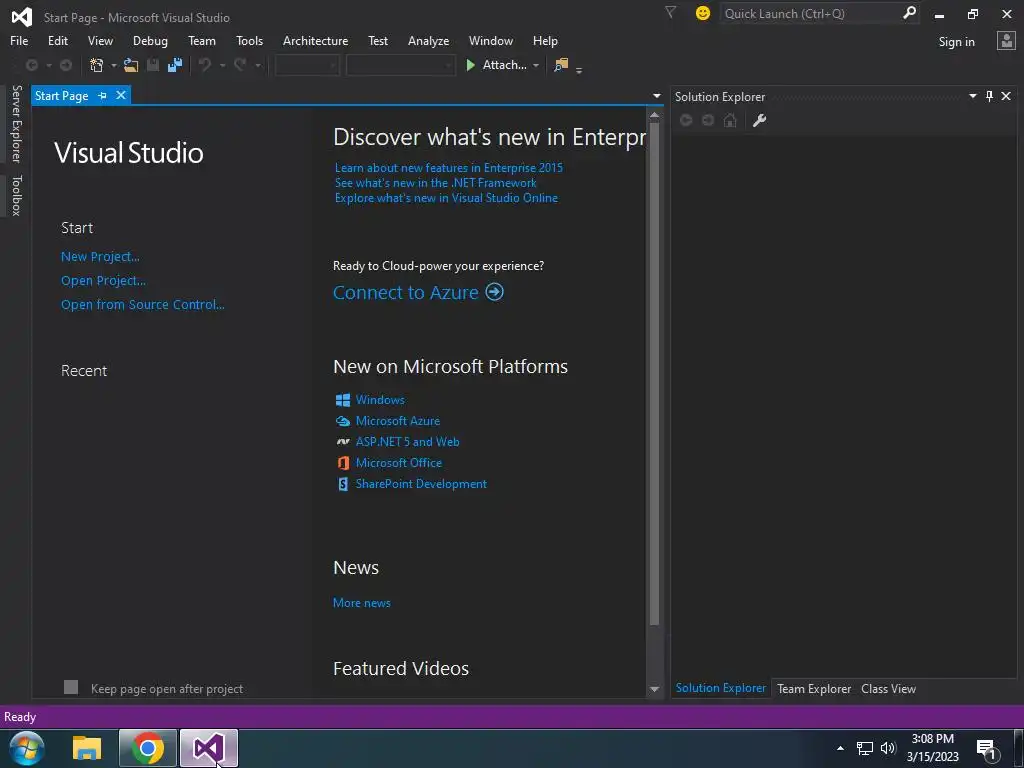Close the Start Page tab
1024x768 pixels.
click(x=121, y=95)
